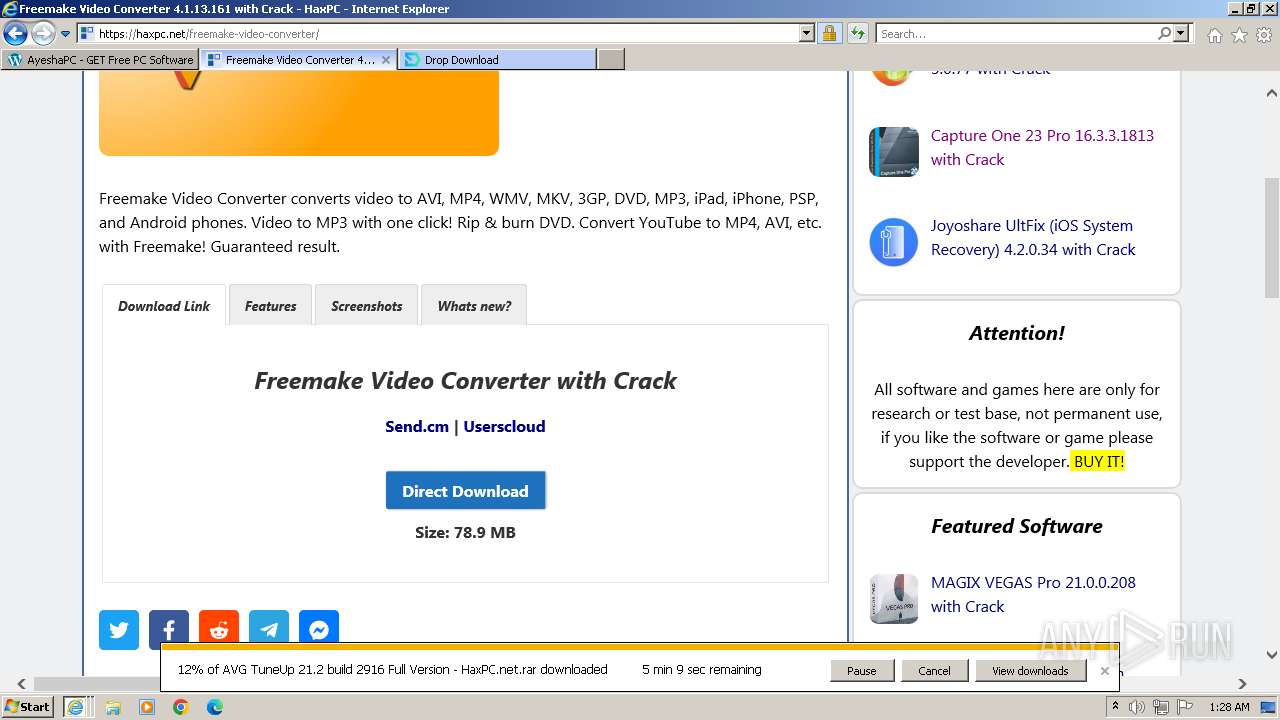Close the Freemake Video Converter tab
Viewport: 1280px width, 720px height.
(x=386, y=60)
